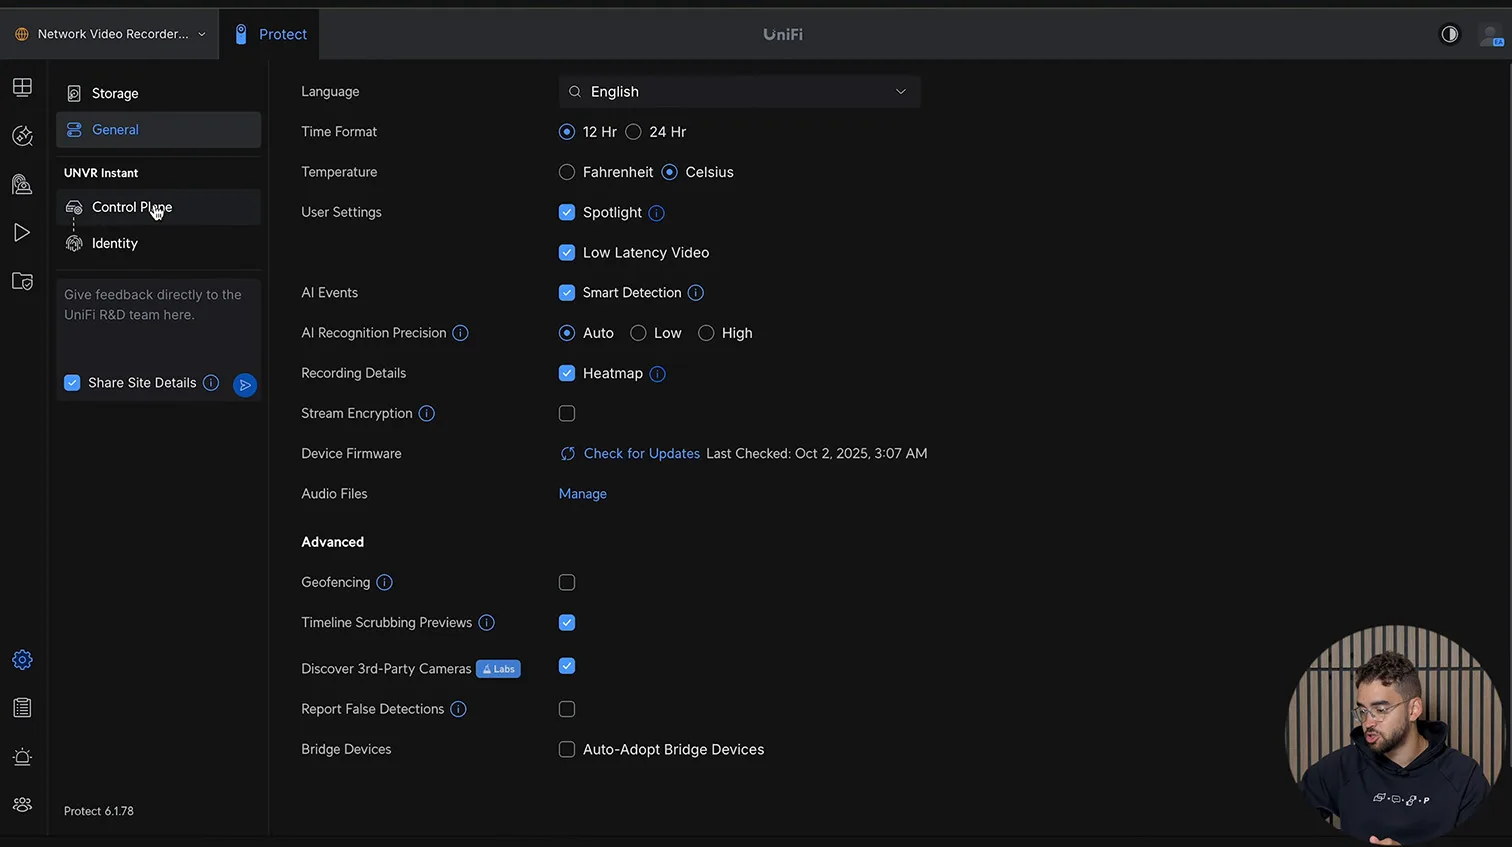Open the alarm siren icon in sidebar
This screenshot has height=847, width=1512.
[x=22, y=757]
